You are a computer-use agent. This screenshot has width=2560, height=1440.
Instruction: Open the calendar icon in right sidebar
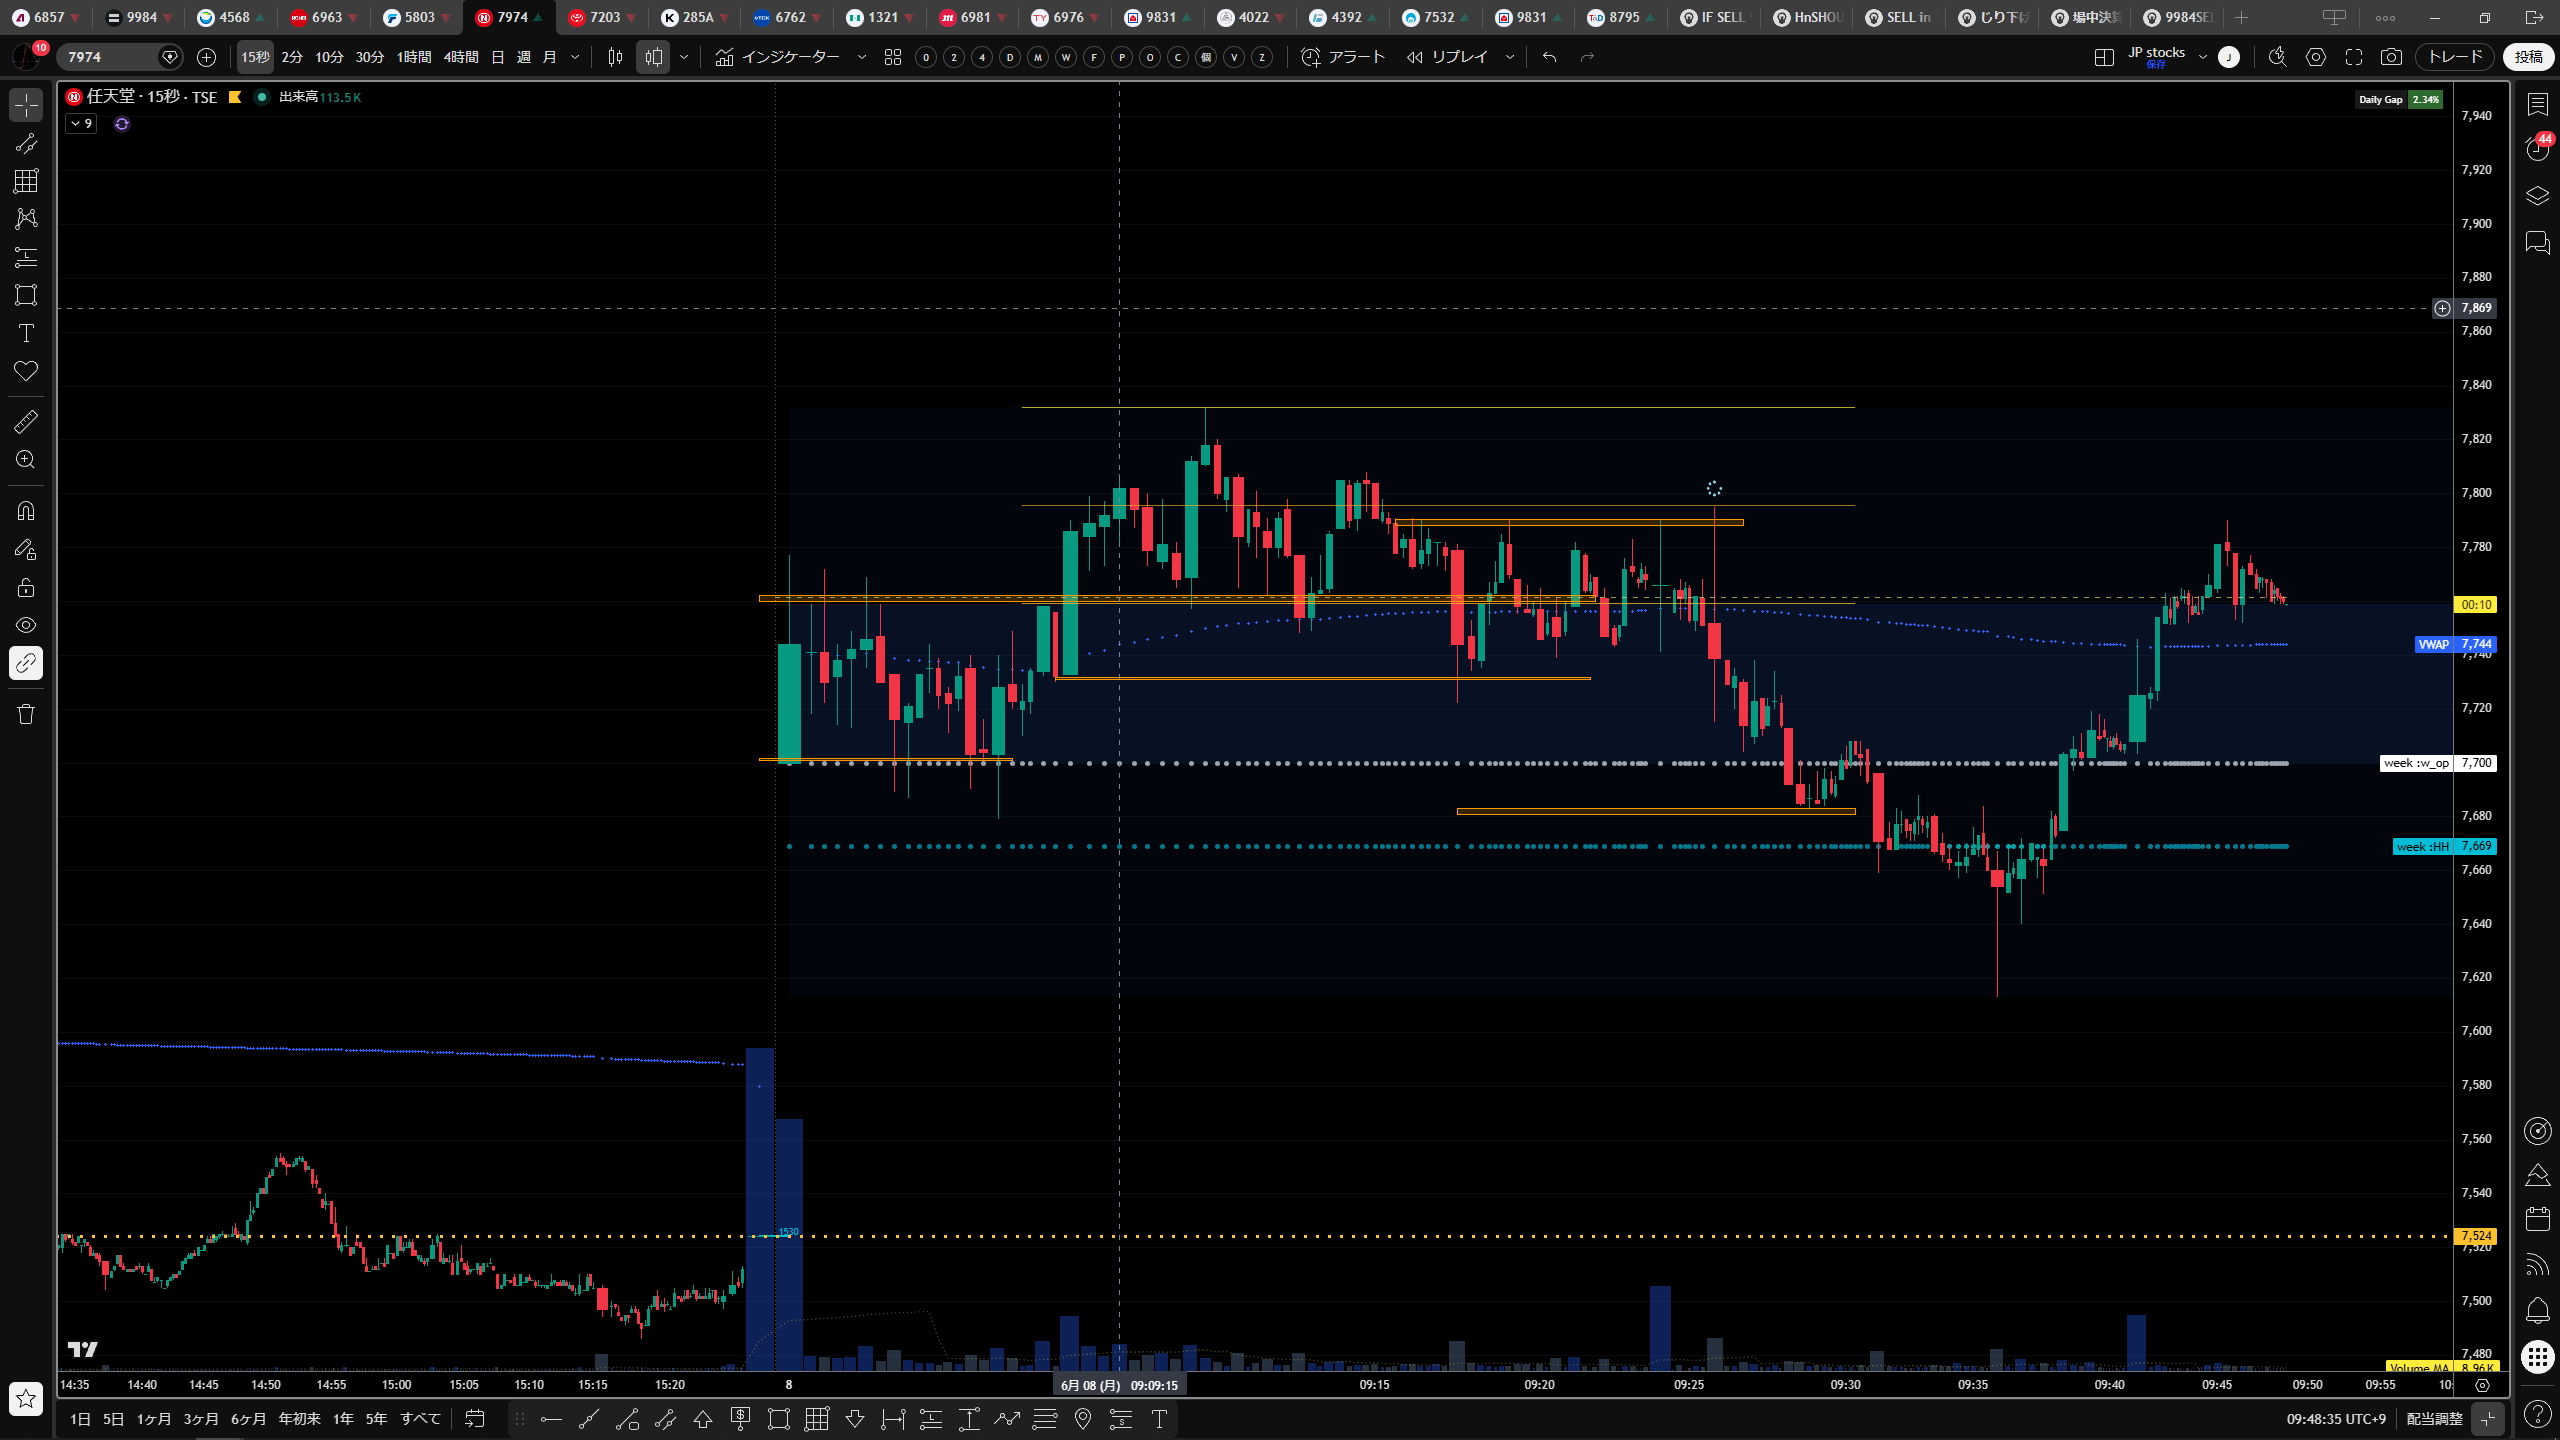click(x=2537, y=1218)
